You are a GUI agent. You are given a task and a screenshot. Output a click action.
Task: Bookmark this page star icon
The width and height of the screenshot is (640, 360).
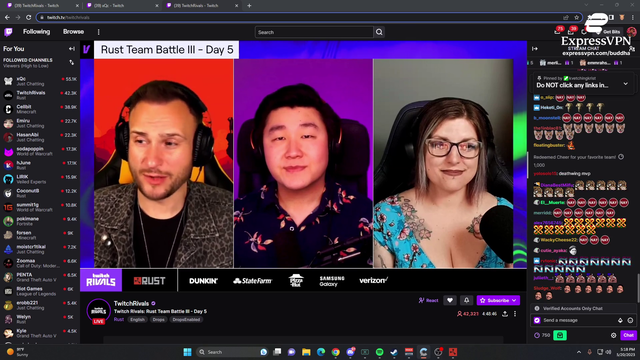click(576, 18)
